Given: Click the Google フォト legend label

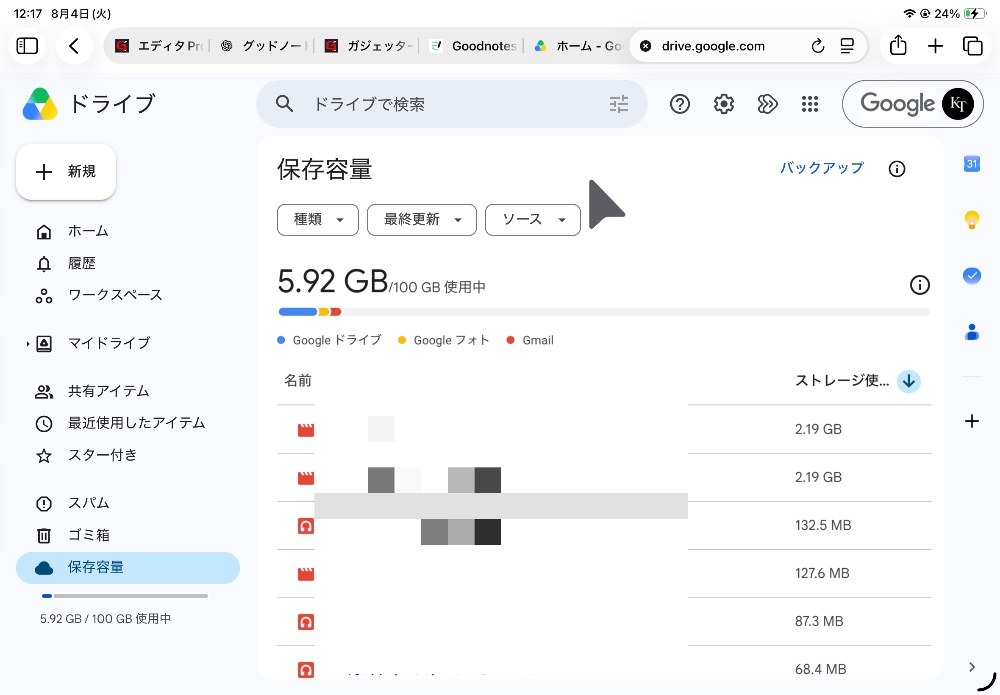Looking at the screenshot, I should [x=452, y=340].
